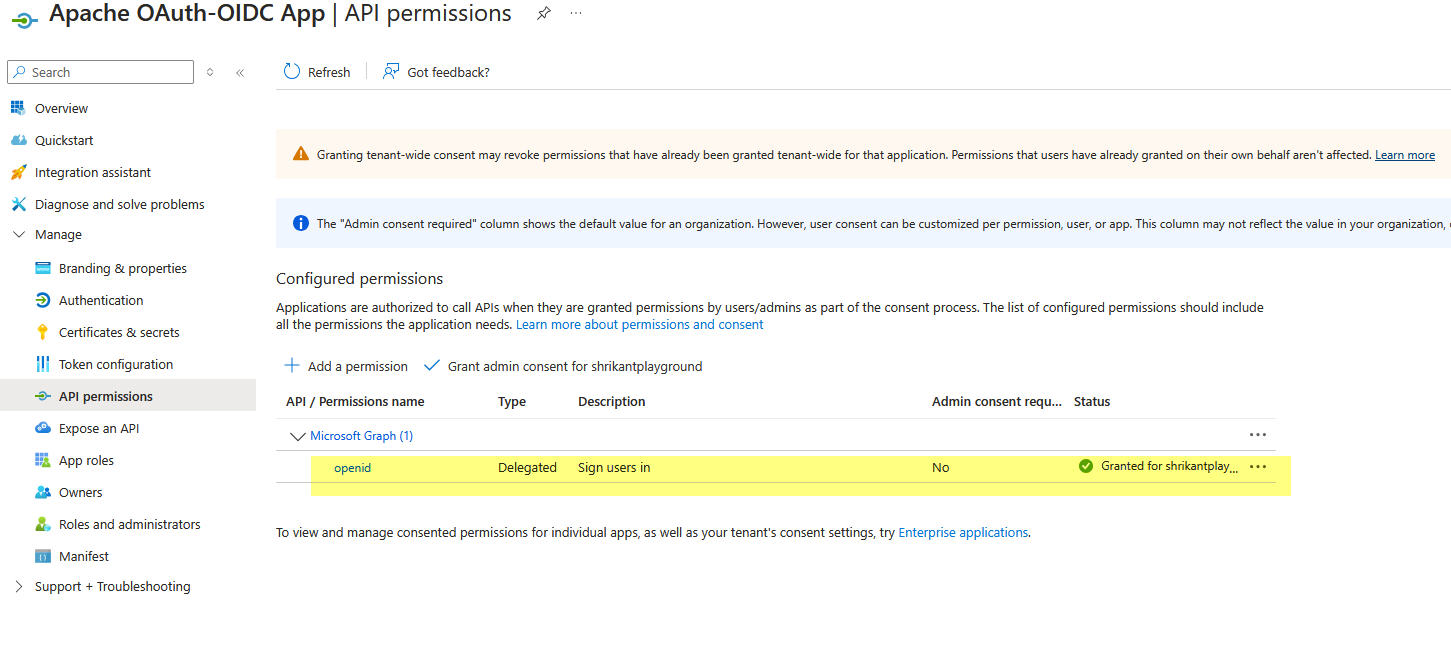Click Add a permission
1451x665 pixels.
pos(345,366)
